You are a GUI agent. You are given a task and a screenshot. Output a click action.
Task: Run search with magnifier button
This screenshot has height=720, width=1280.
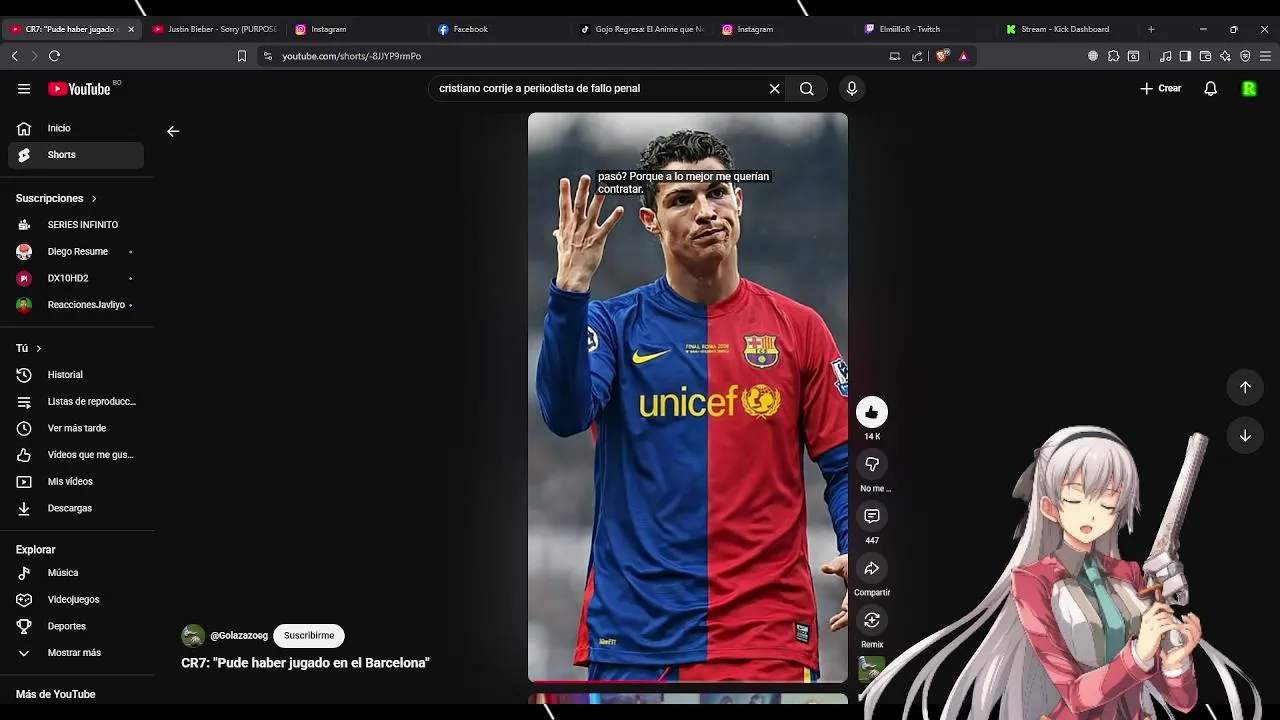(806, 89)
